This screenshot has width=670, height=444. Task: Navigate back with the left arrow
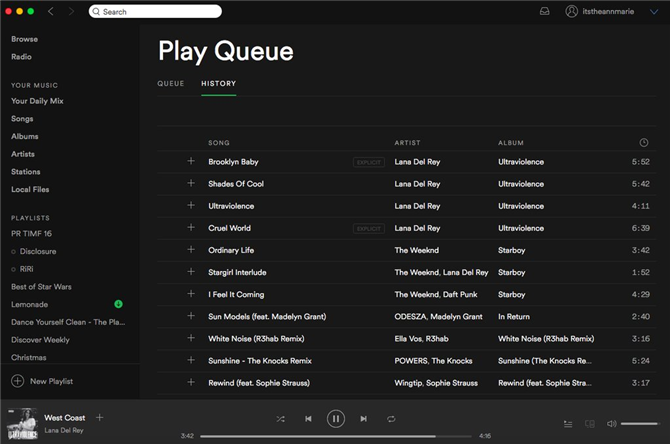[x=51, y=12]
